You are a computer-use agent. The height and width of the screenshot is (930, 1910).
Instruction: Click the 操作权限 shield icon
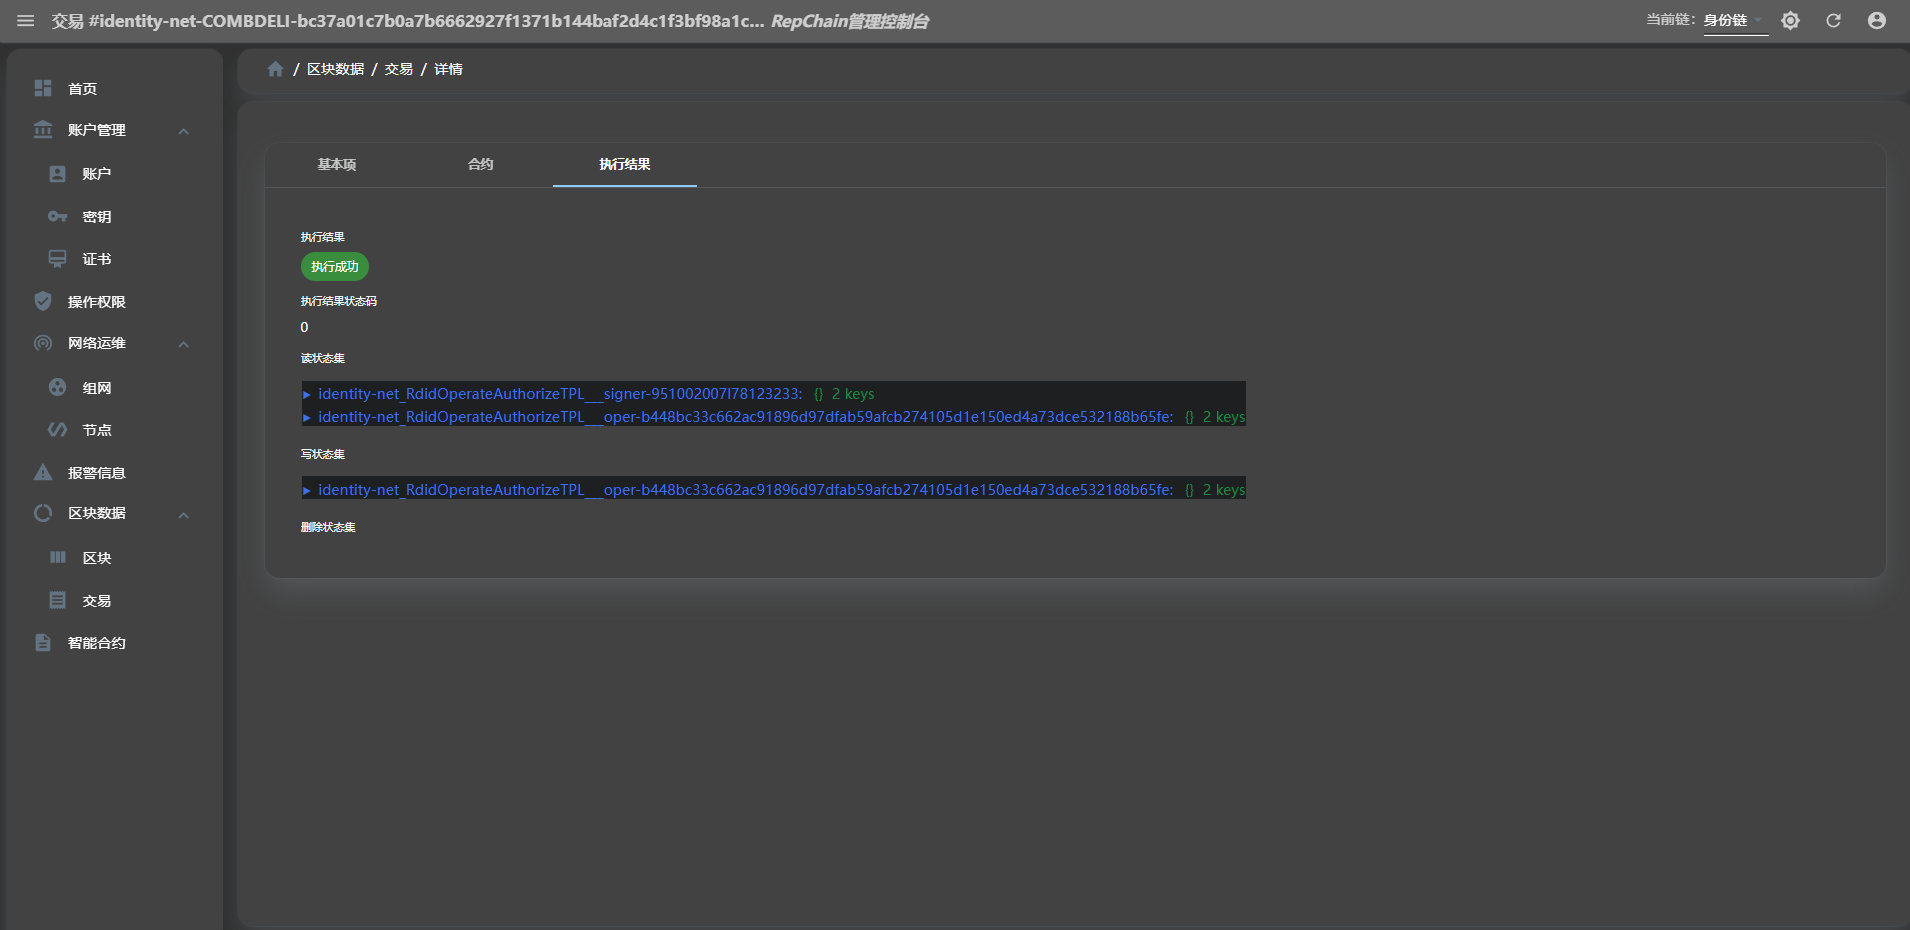pos(43,301)
